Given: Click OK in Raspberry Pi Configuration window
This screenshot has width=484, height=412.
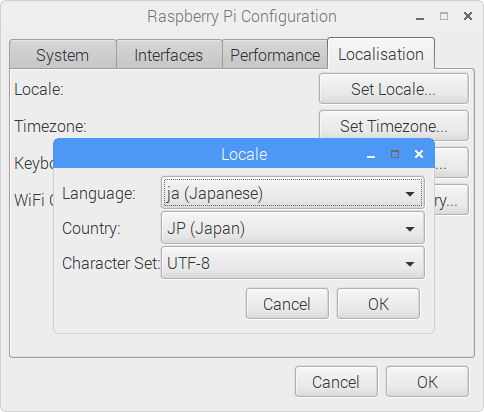Looking at the screenshot, I should pyautogui.click(x=427, y=382).
